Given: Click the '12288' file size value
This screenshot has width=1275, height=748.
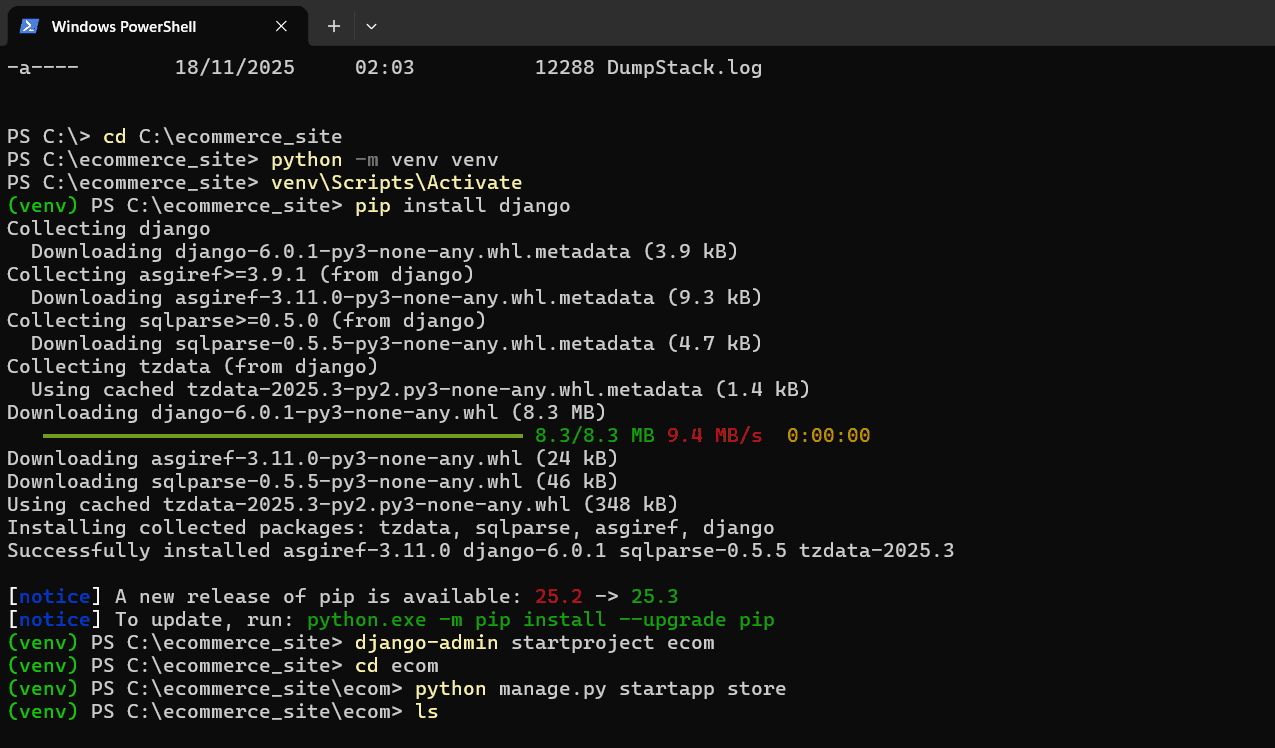Looking at the screenshot, I should pos(565,68).
